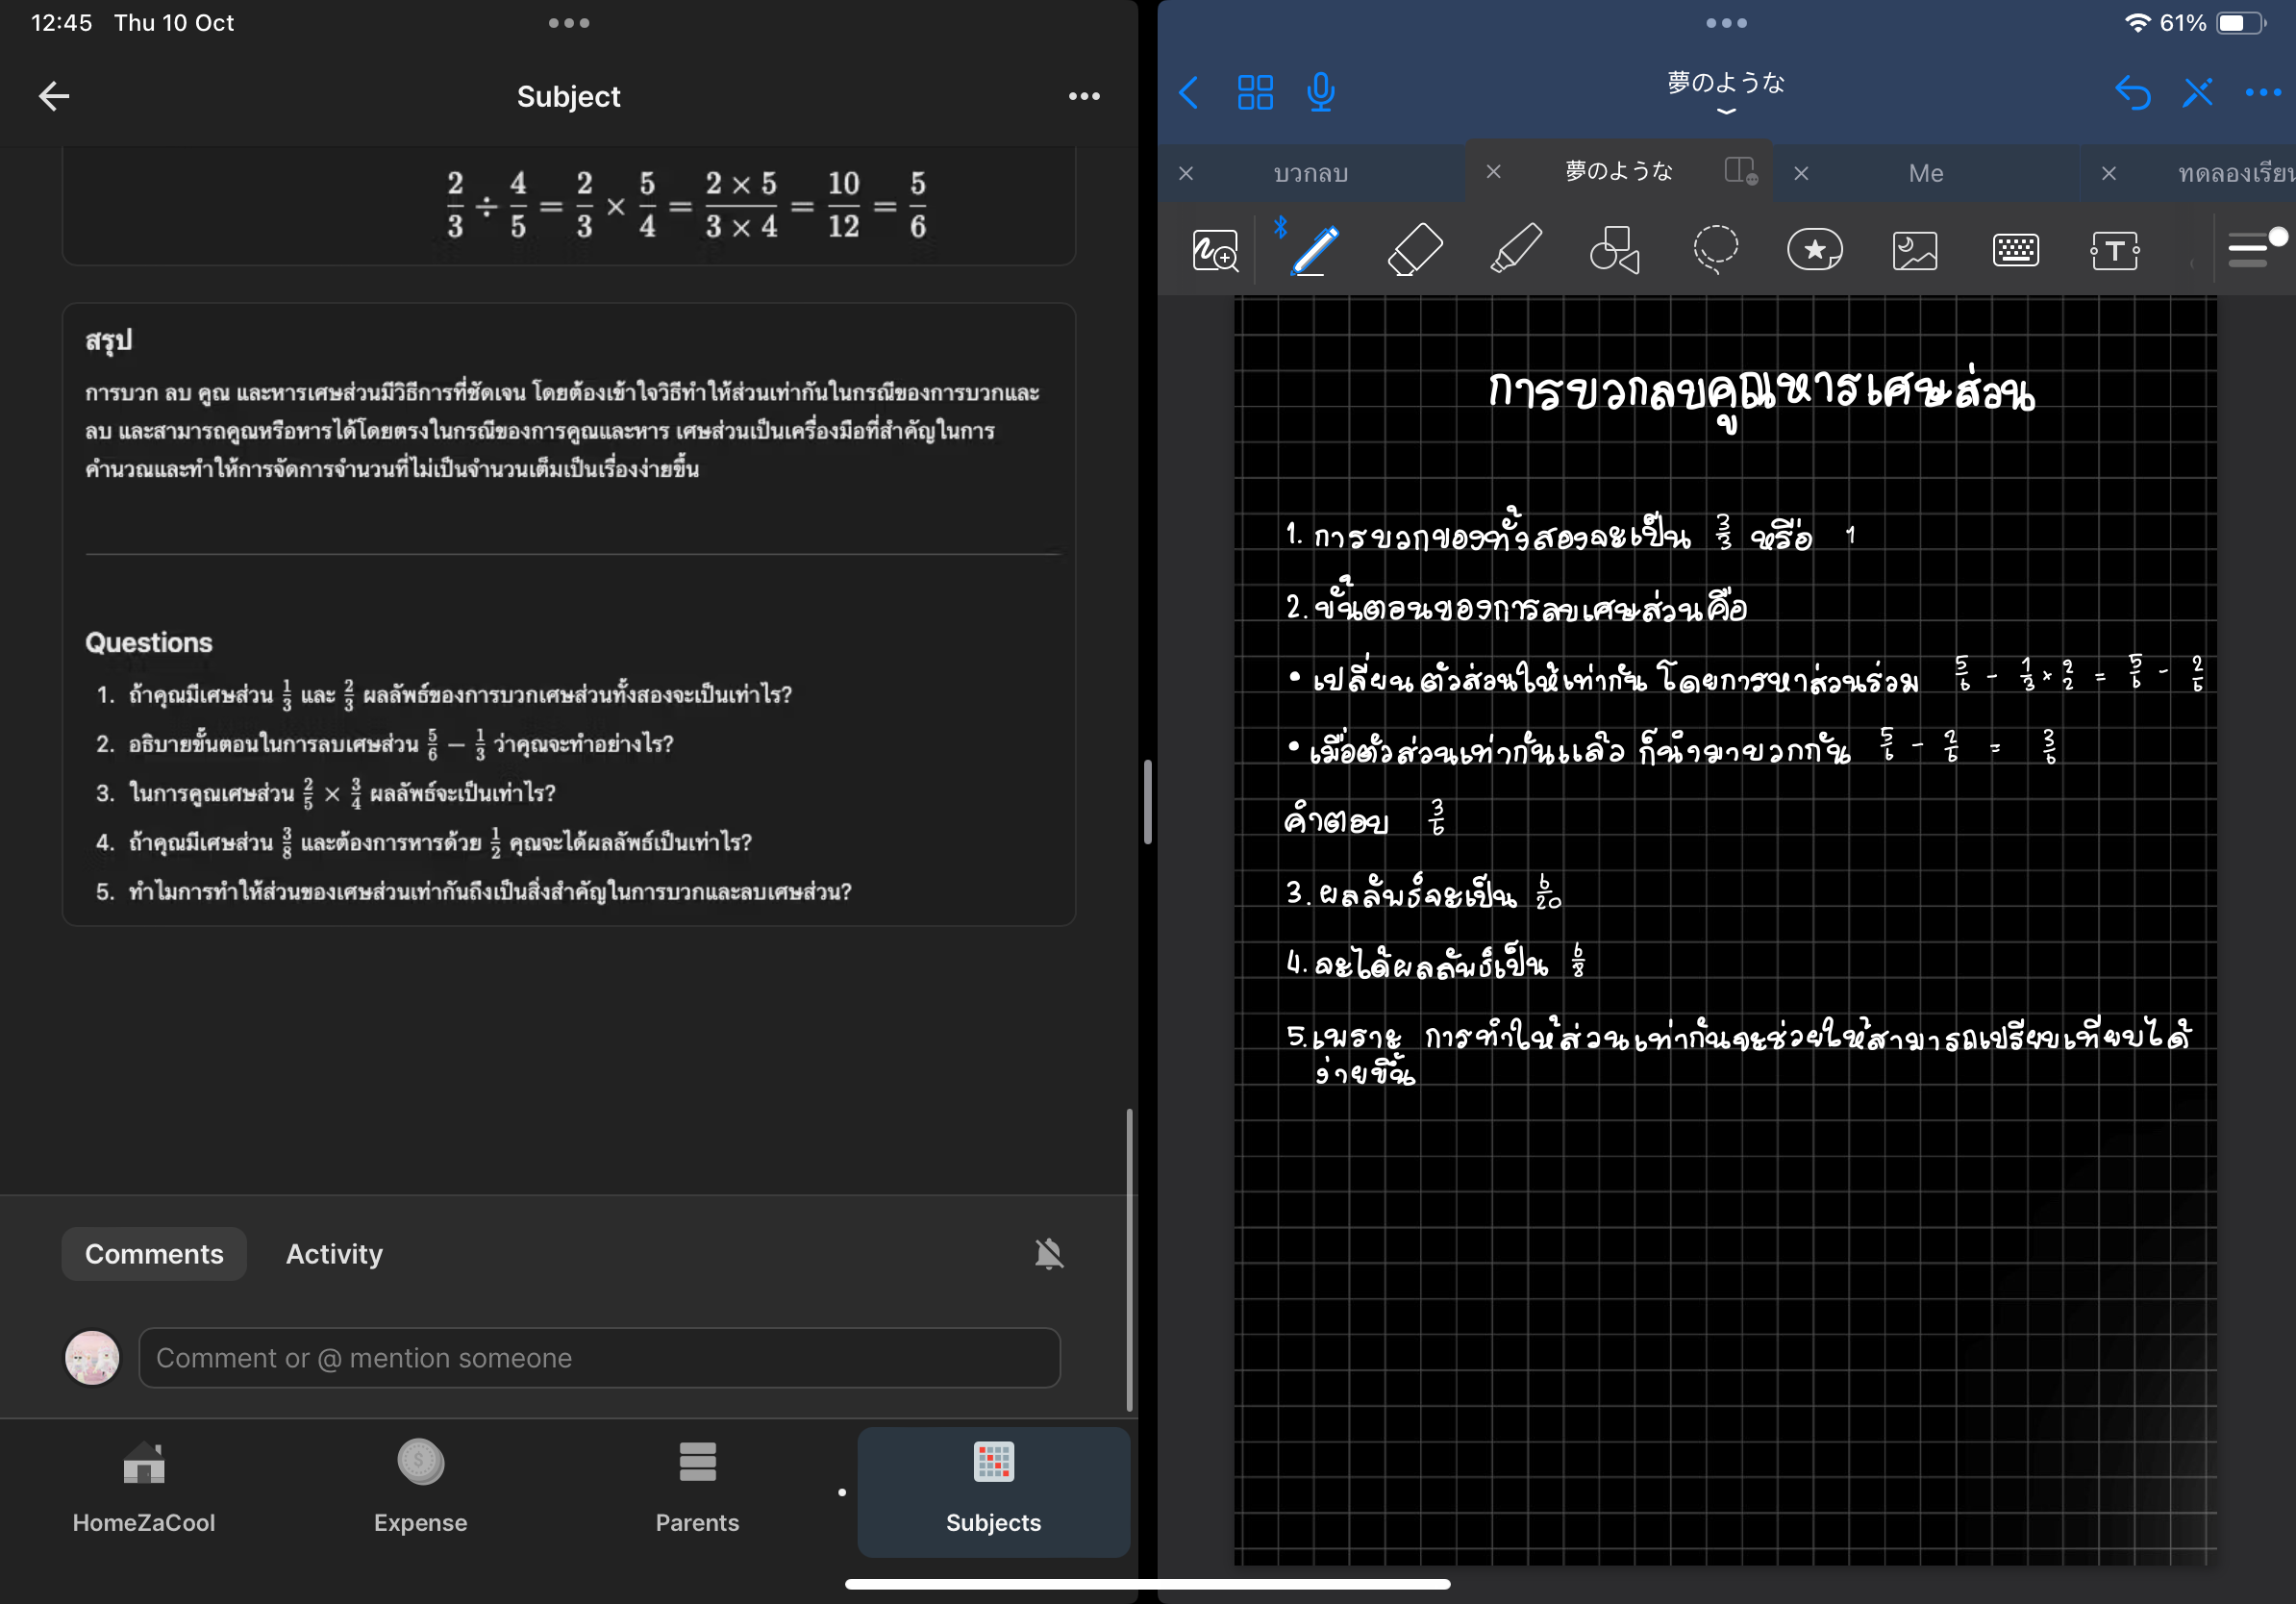The image size is (2296, 1604).
Task: Toggle read-only pen mode icon
Action: pyautogui.click(x=2197, y=93)
